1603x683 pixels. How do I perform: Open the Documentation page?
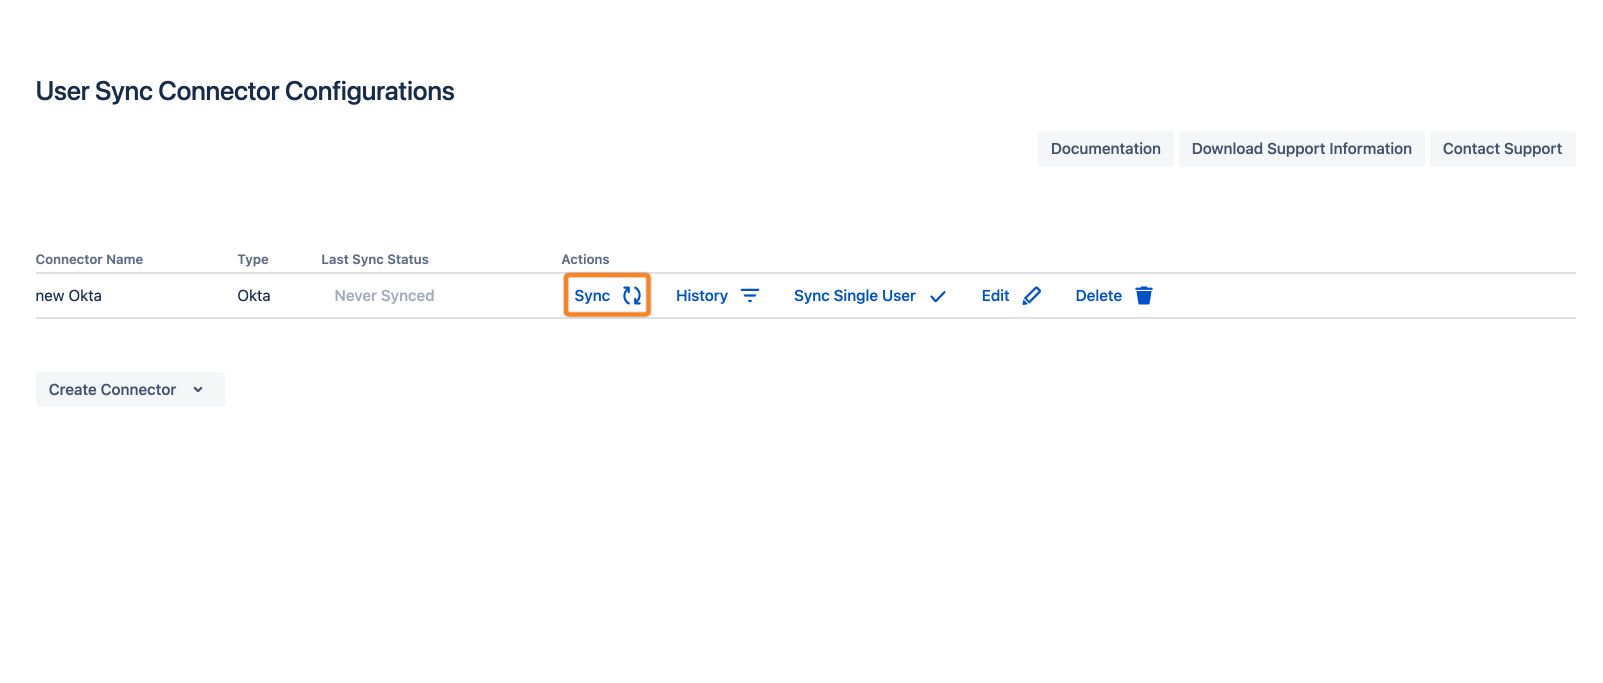pos(1105,149)
